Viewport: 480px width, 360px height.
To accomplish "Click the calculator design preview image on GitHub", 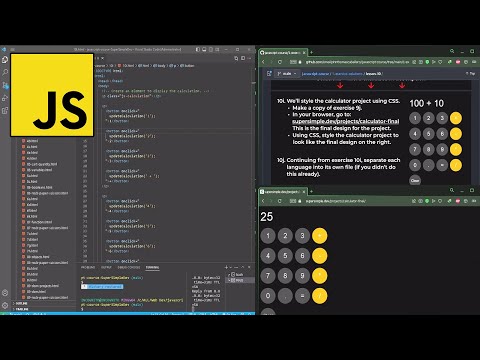I will [435, 142].
